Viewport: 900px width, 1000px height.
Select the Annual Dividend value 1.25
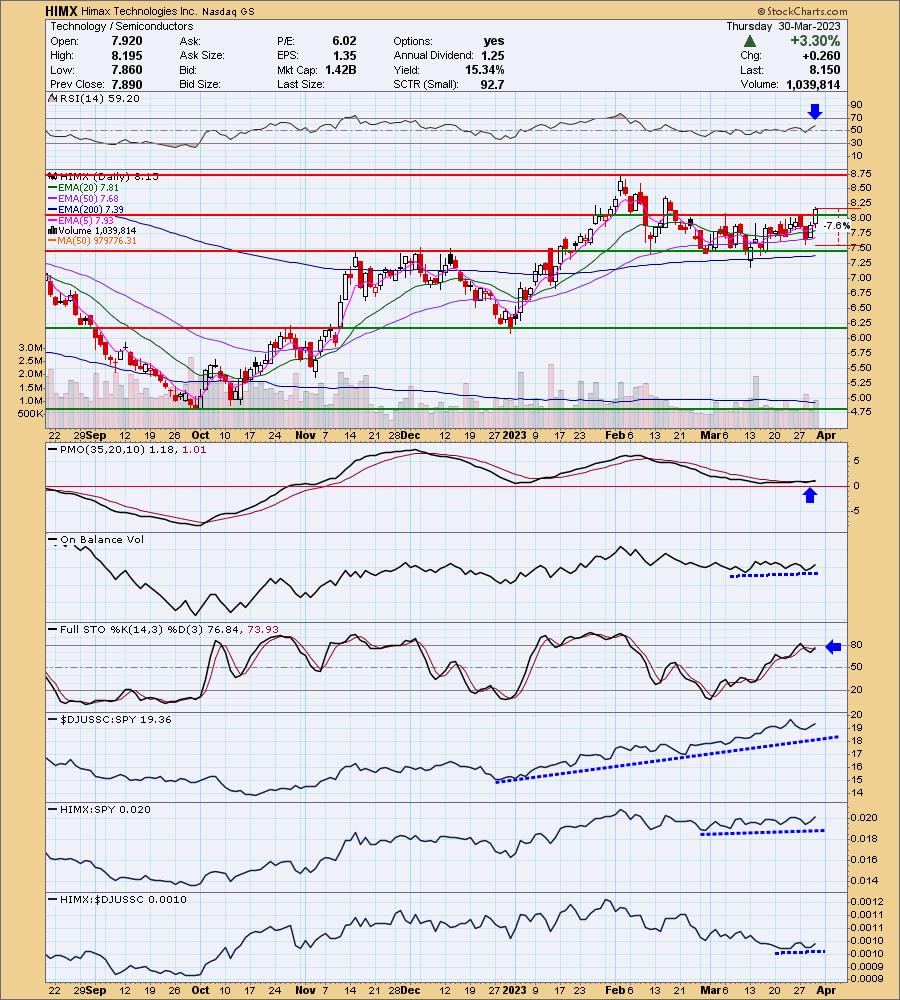(493, 55)
